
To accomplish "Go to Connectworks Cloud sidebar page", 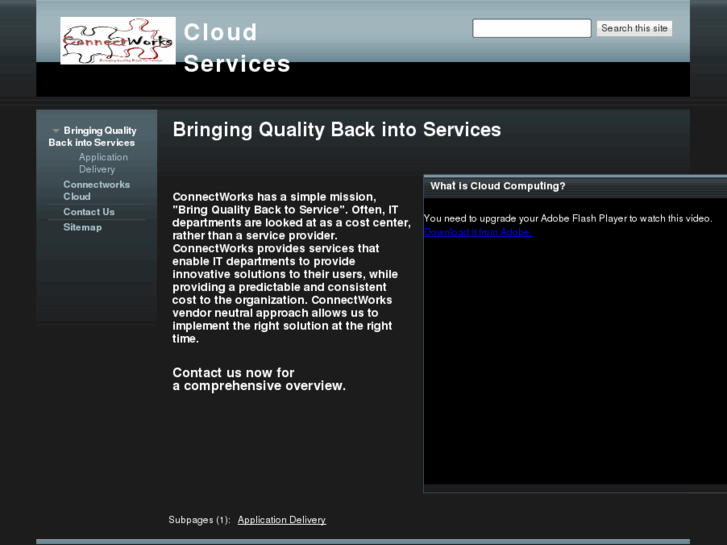I will 96,190.
